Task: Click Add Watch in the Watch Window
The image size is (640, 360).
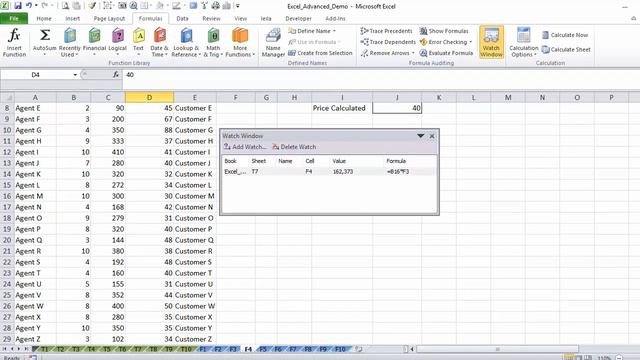Action: tap(244, 147)
